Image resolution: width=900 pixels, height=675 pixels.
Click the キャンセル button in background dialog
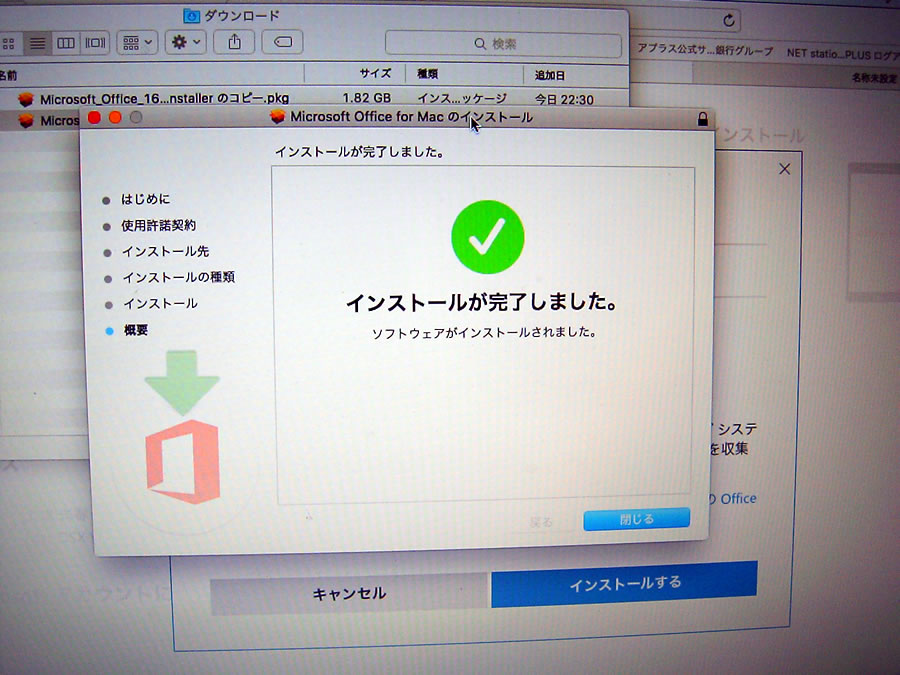tap(349, 593)
